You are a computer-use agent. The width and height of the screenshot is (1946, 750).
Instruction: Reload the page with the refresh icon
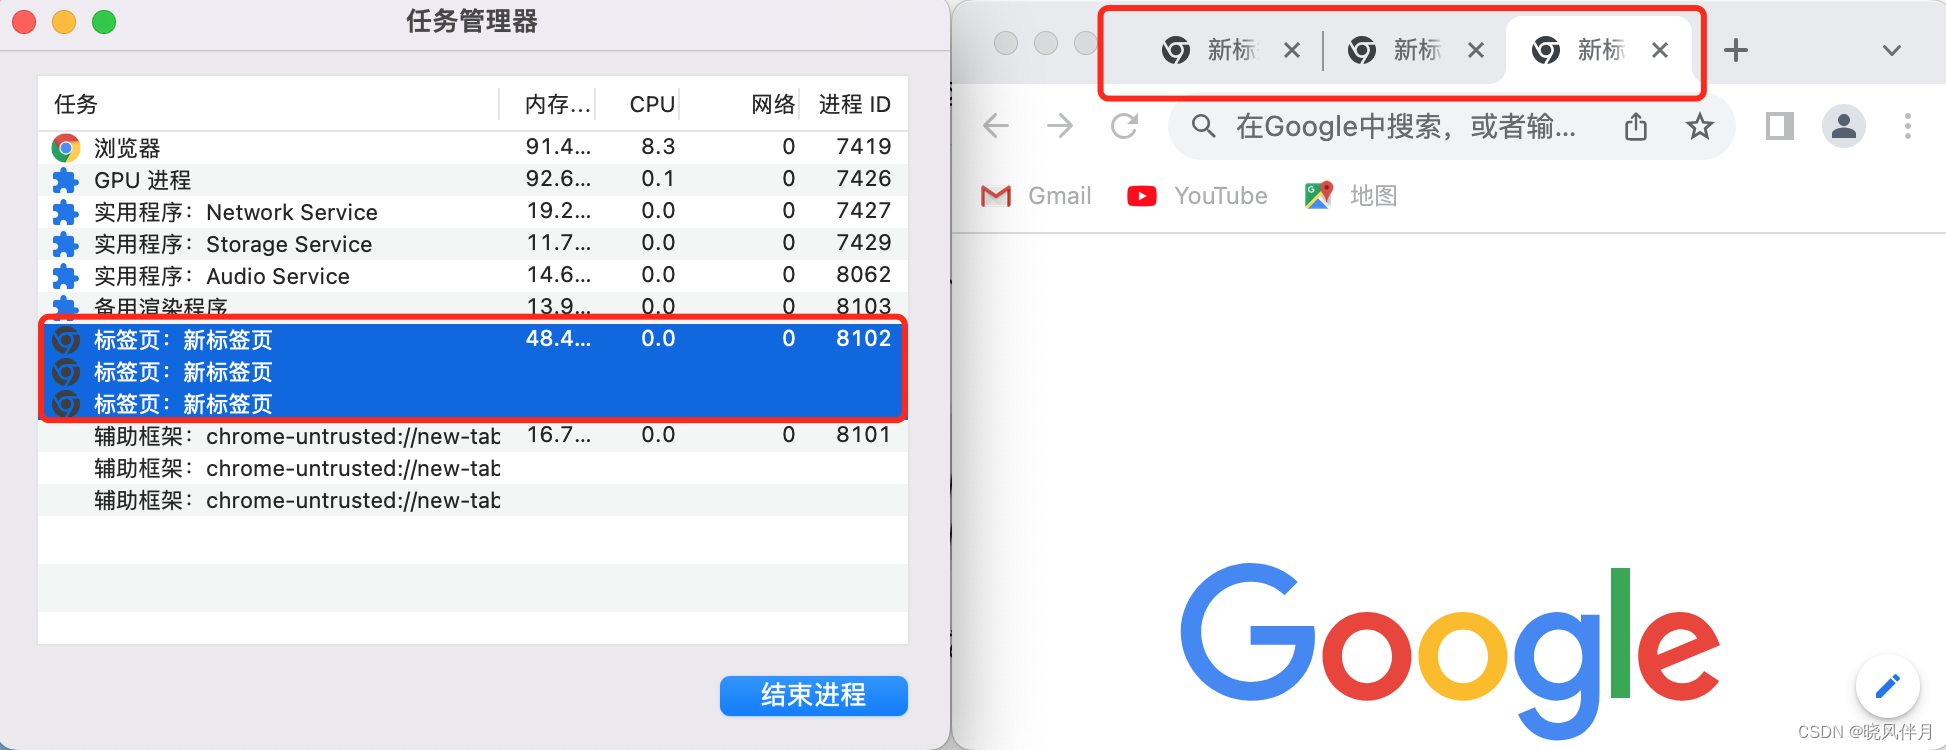point(1125,126)
